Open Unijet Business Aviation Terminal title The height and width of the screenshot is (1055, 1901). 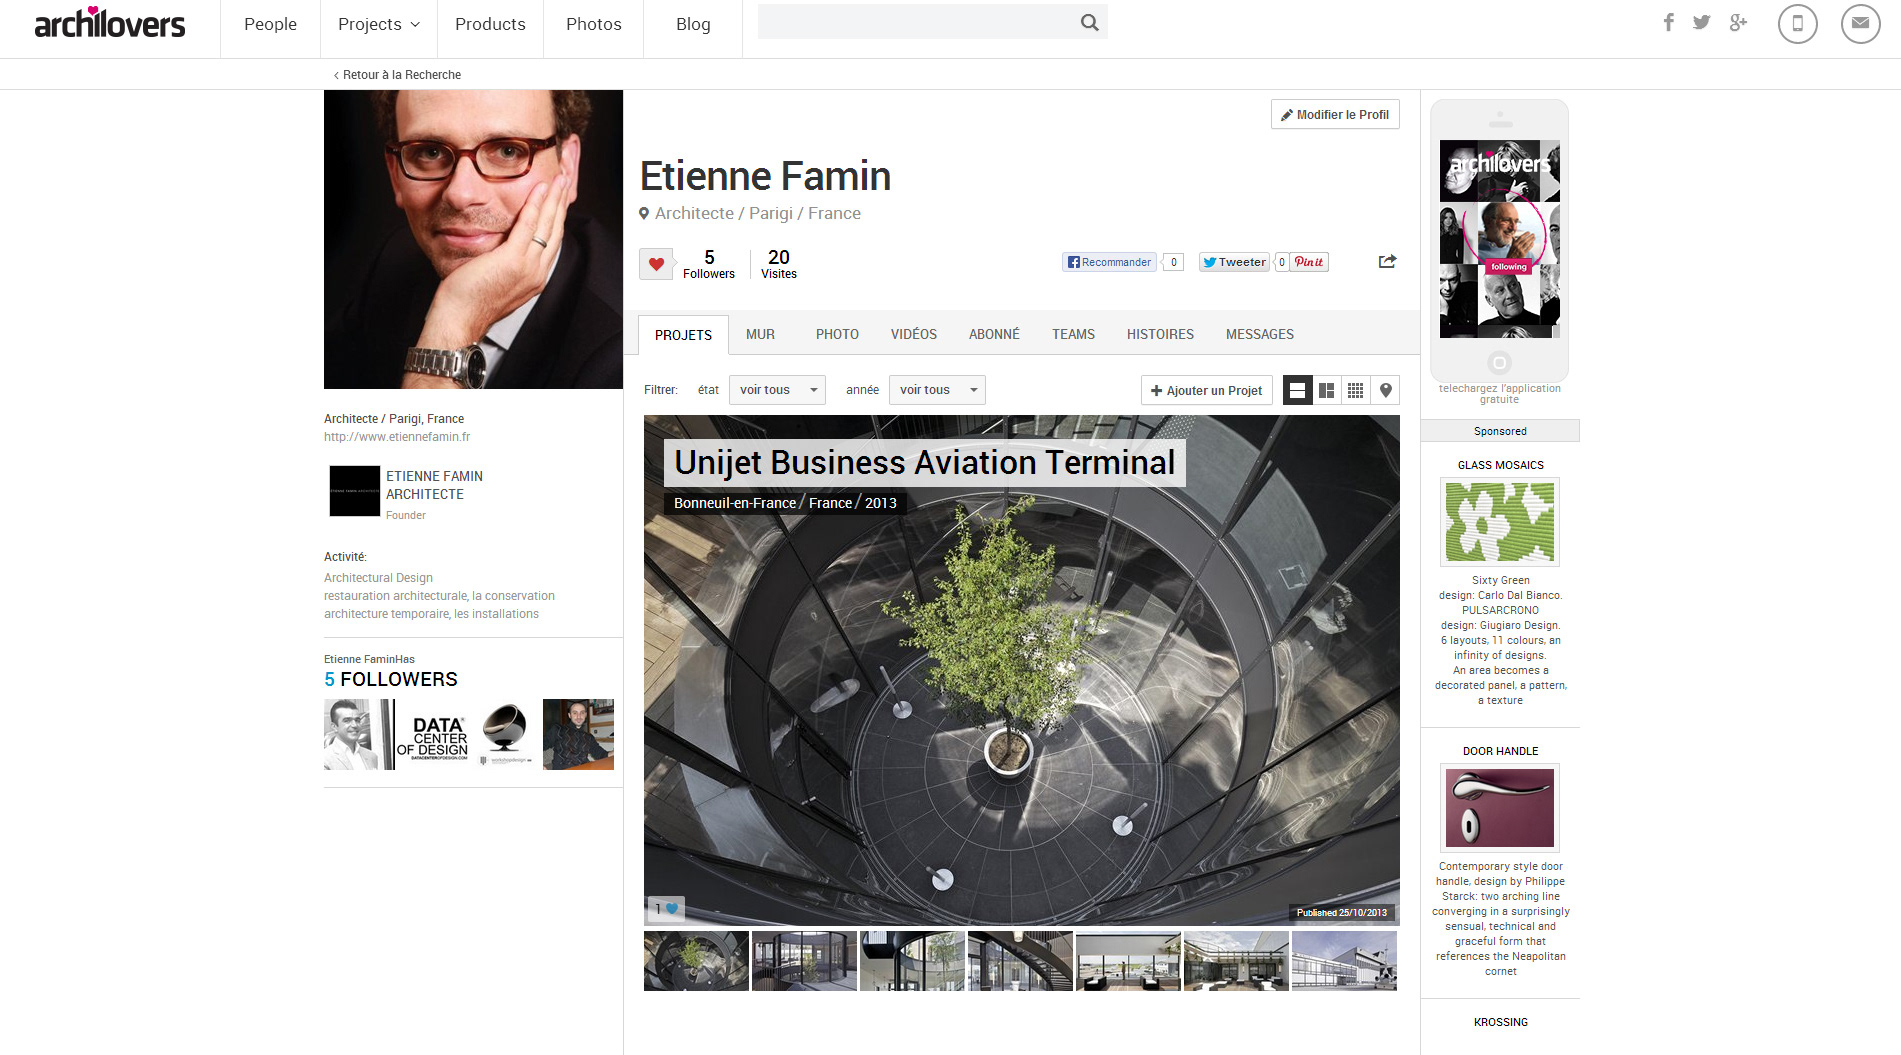coord(924,463)
